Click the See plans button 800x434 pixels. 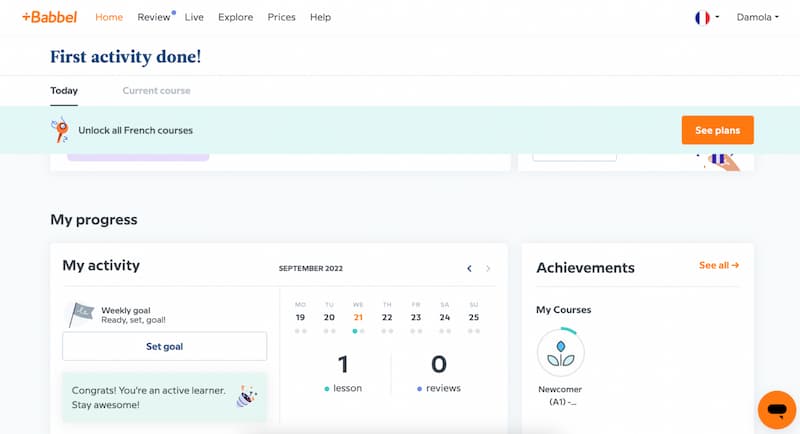(x=717, y=130)
